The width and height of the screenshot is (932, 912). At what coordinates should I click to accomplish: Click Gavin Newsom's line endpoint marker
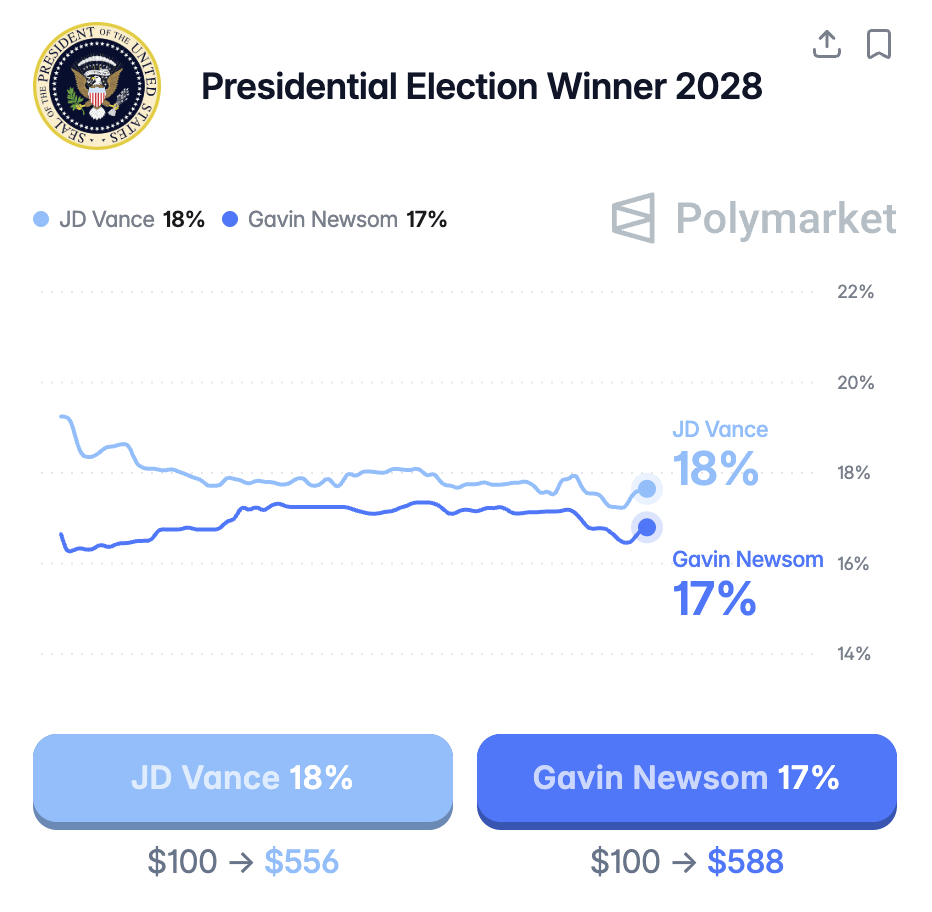647,527
